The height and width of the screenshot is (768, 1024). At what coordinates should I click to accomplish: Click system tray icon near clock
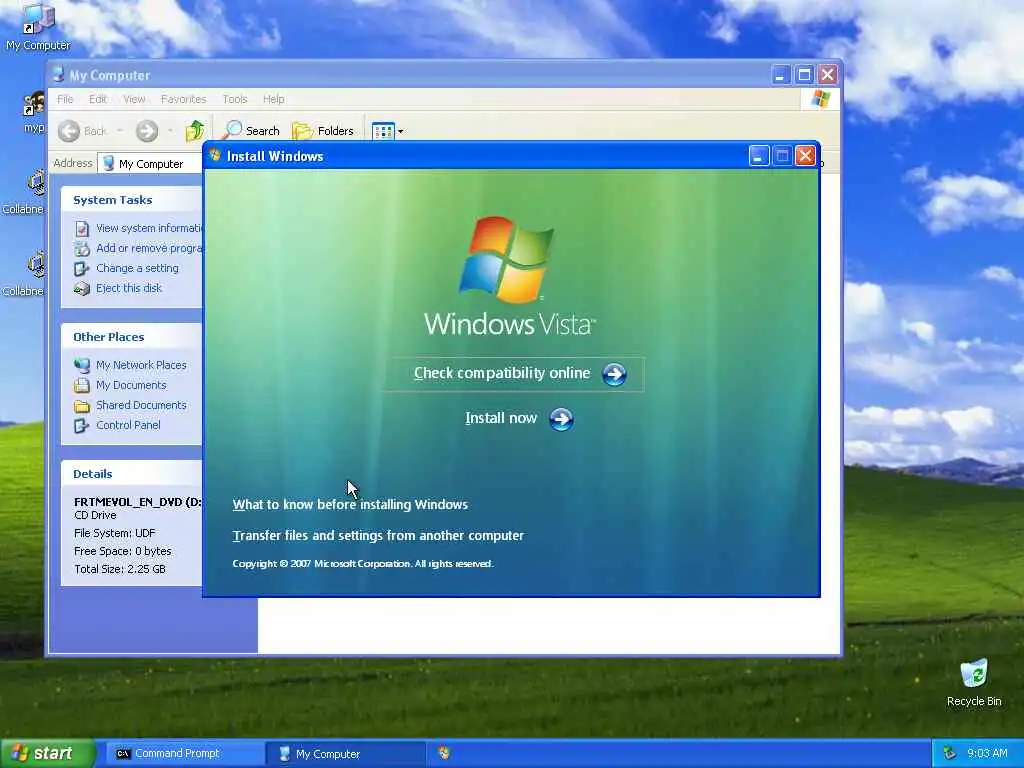[949, 754]
